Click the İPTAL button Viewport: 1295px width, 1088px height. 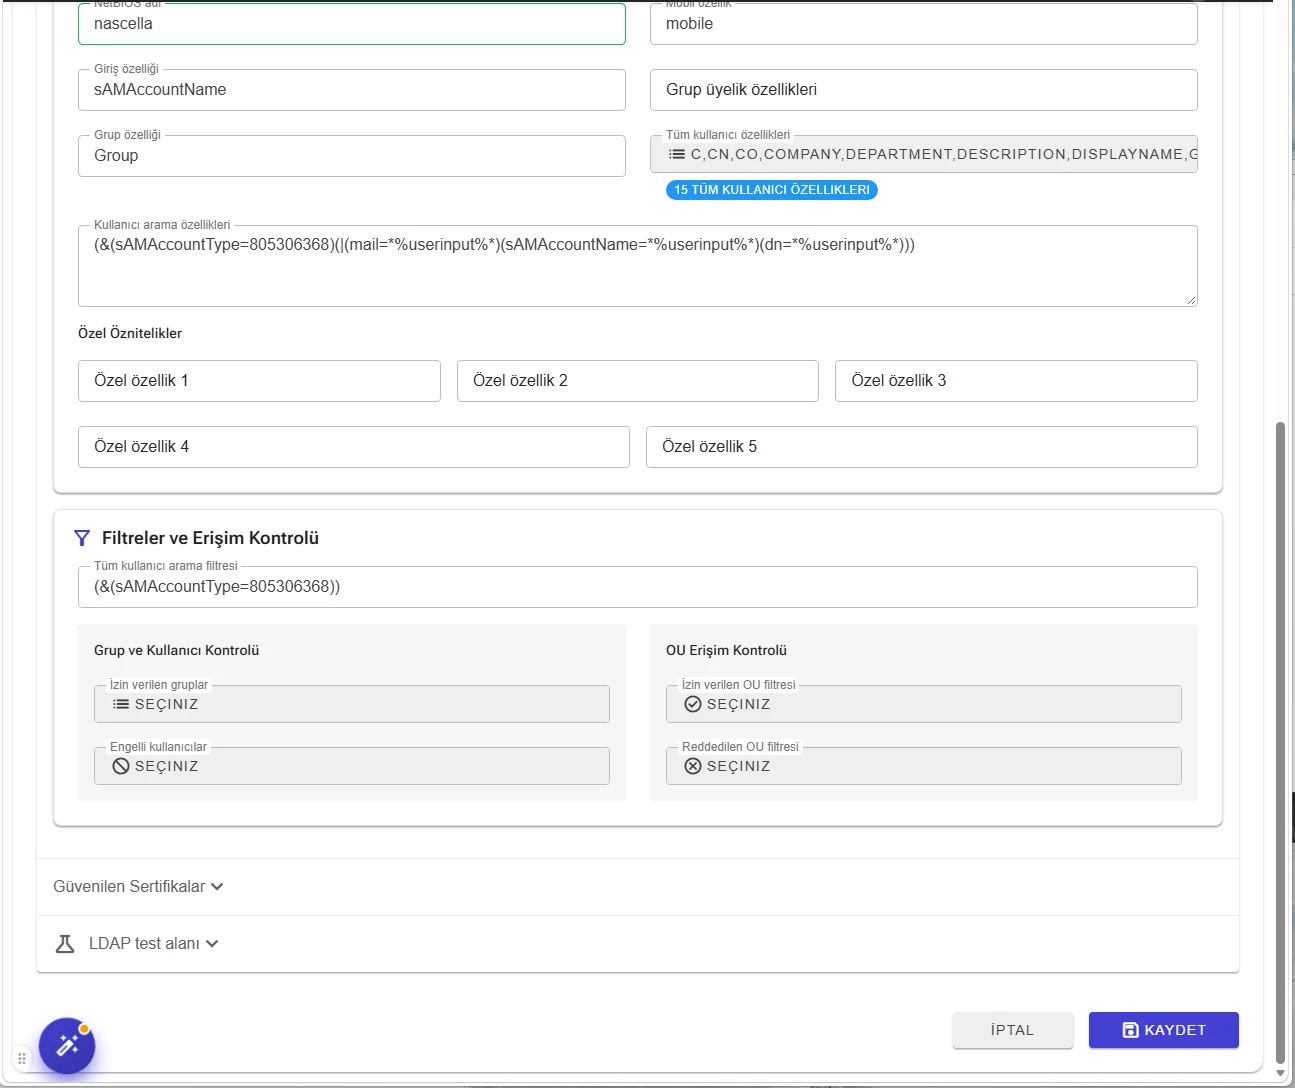1013,1030
